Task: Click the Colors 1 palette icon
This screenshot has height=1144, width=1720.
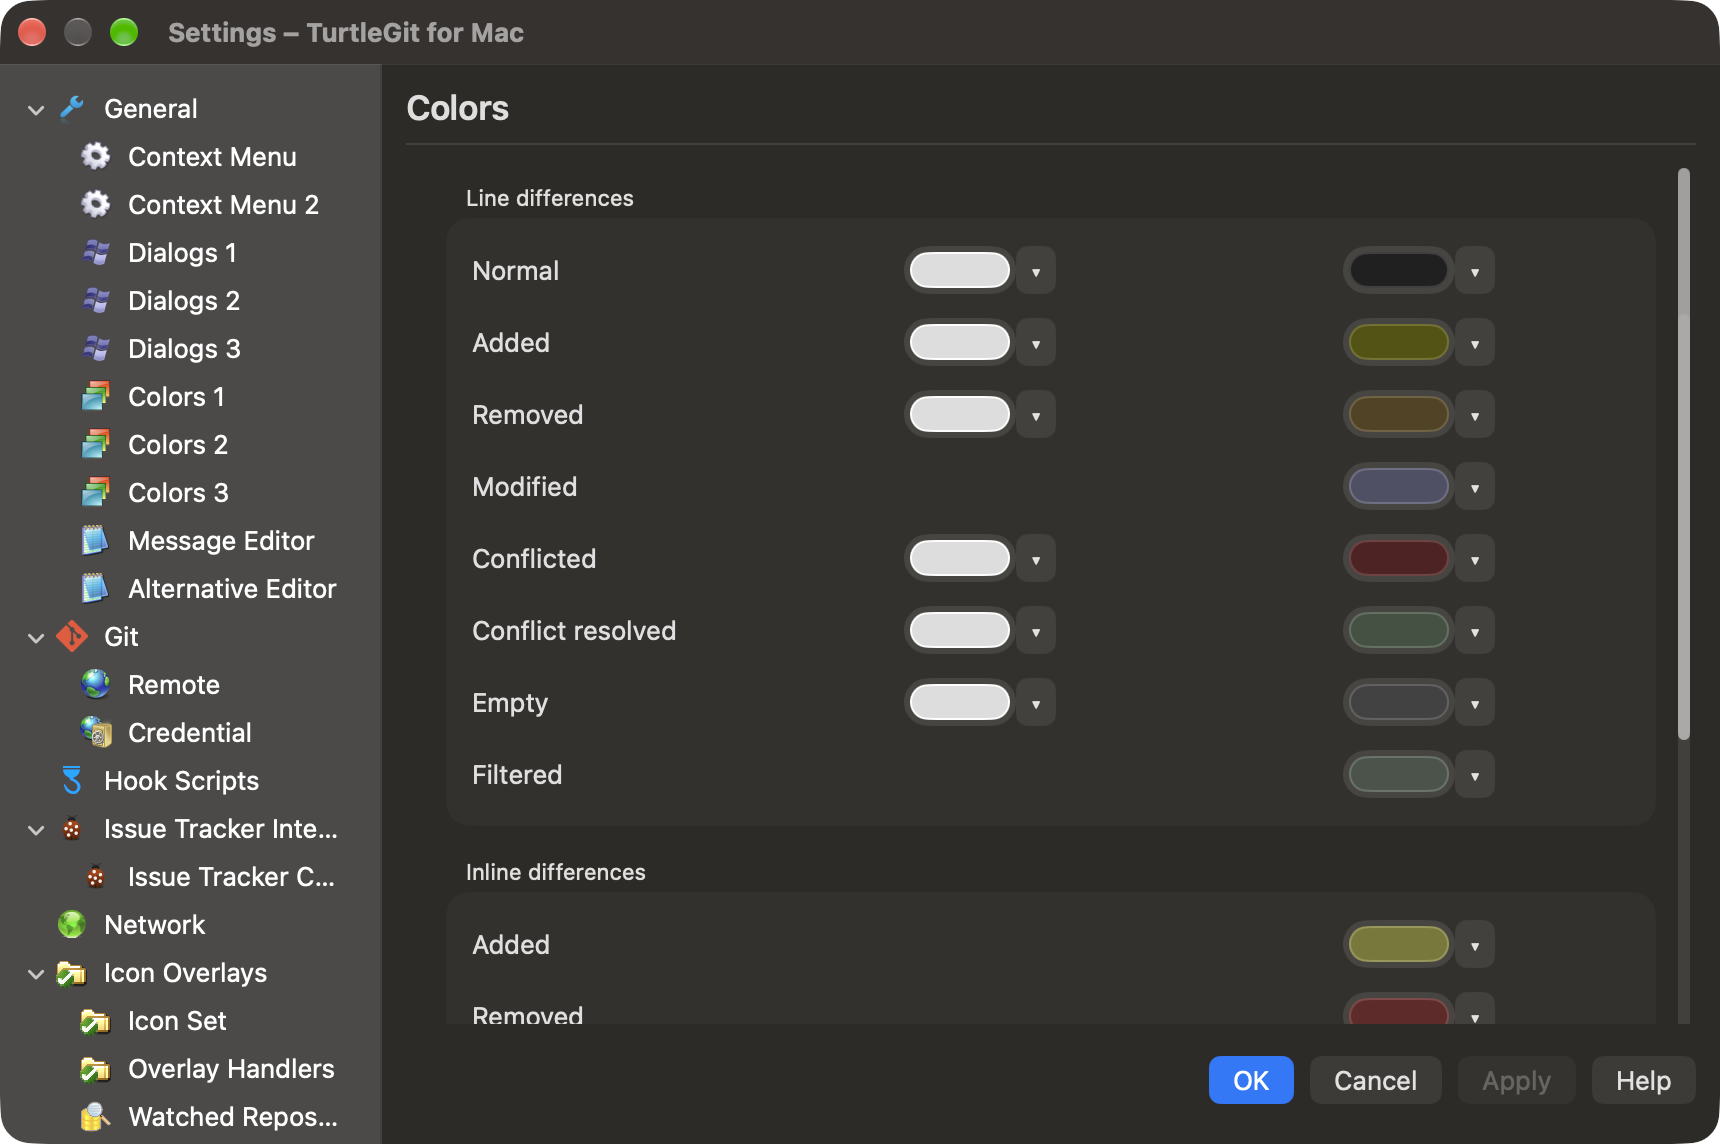Action: pos(96,396)
